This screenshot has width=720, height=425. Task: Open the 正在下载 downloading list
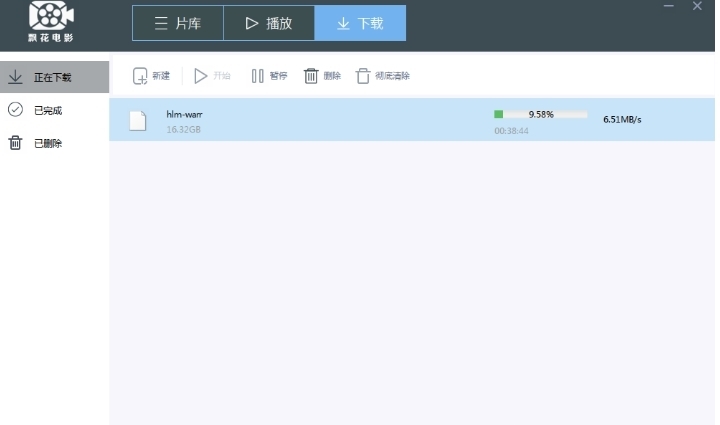(54, 77)
